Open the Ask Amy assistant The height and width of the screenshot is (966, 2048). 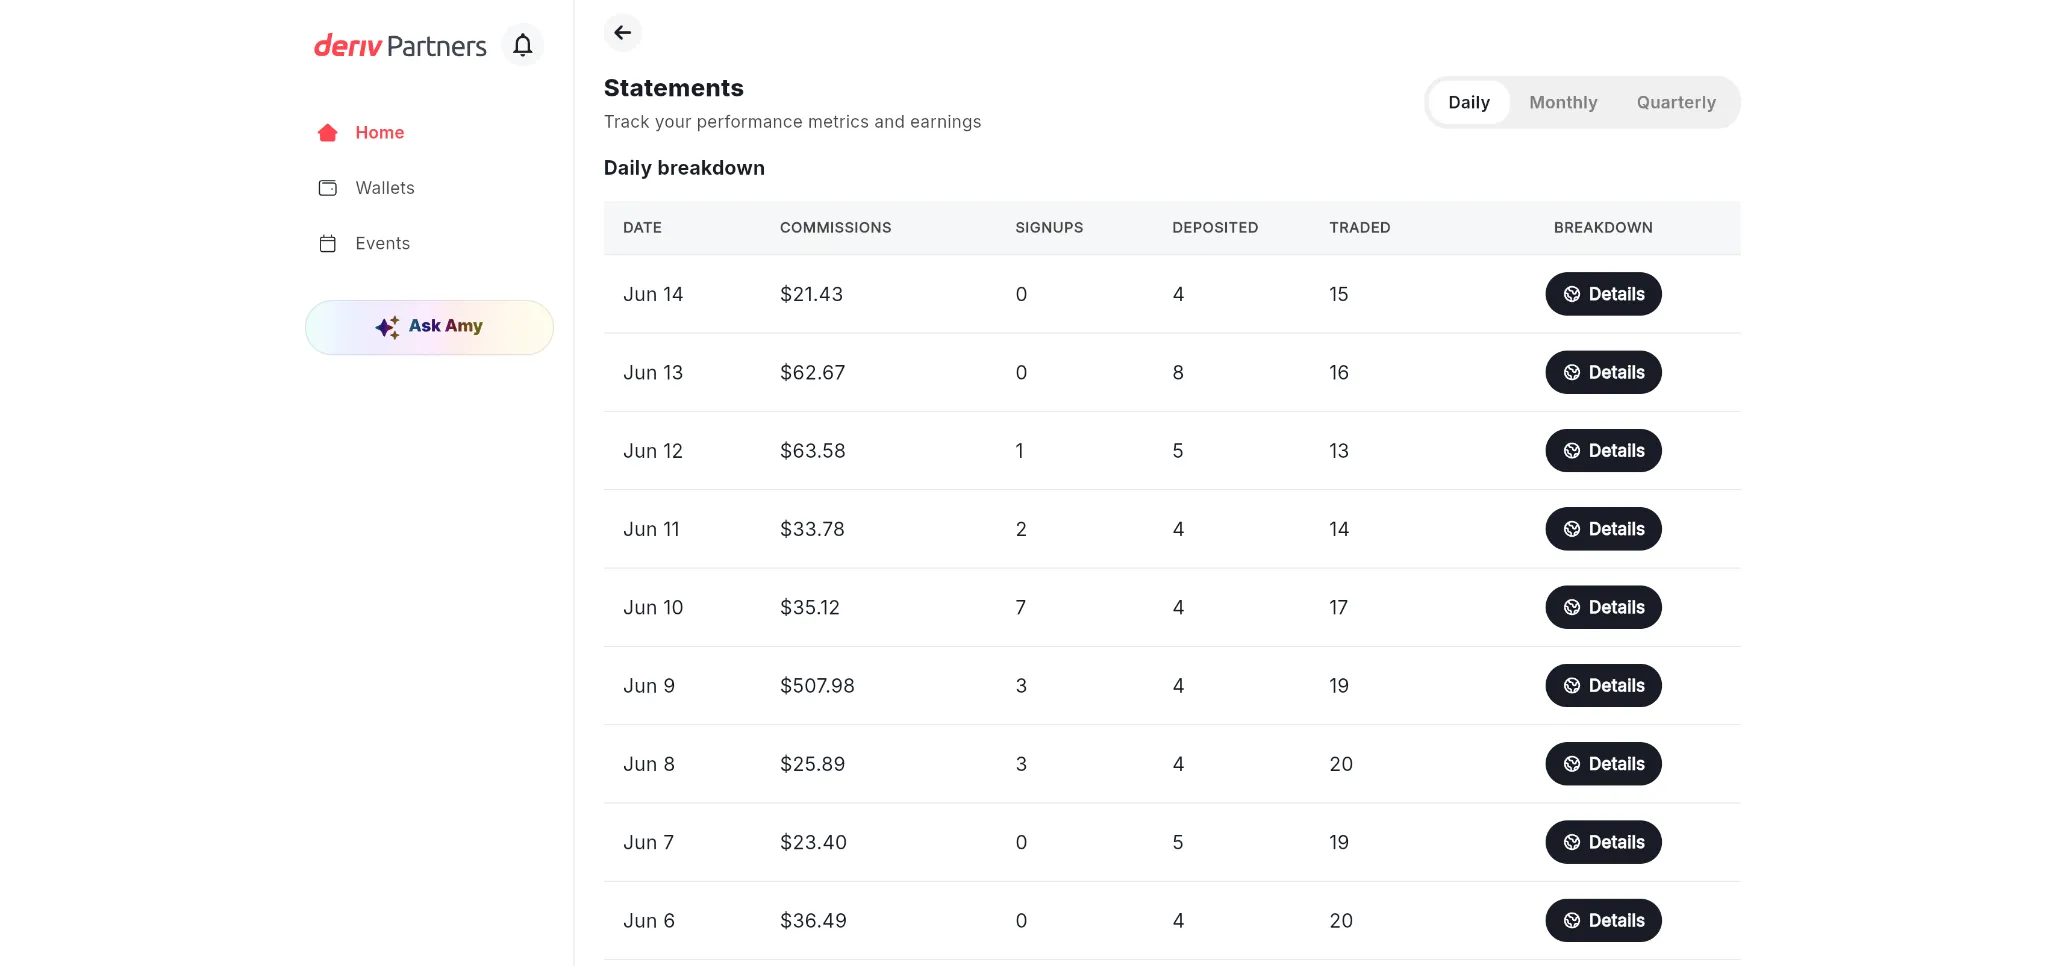[429, 327]
